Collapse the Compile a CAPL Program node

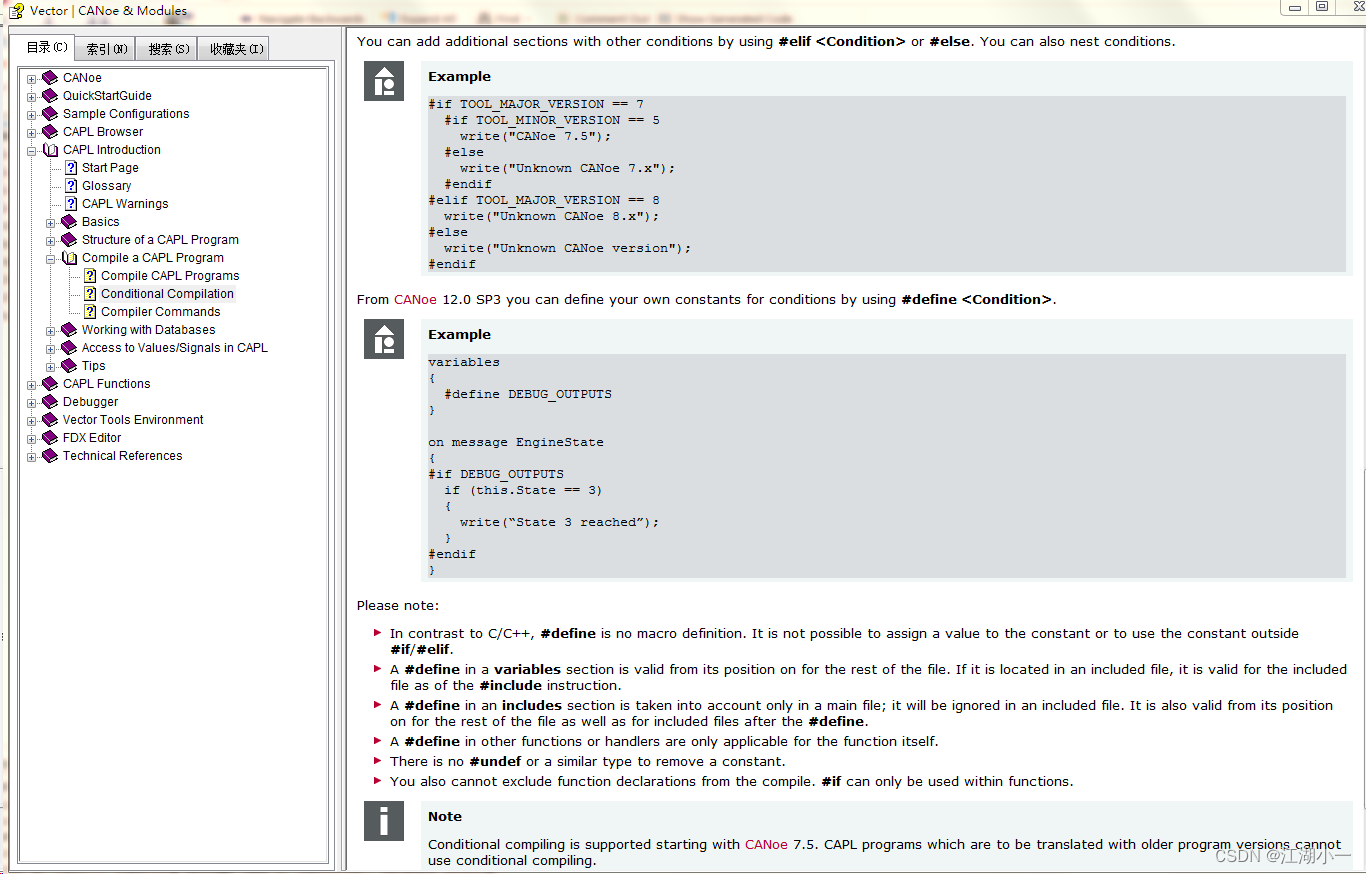[x=51, y=259]
